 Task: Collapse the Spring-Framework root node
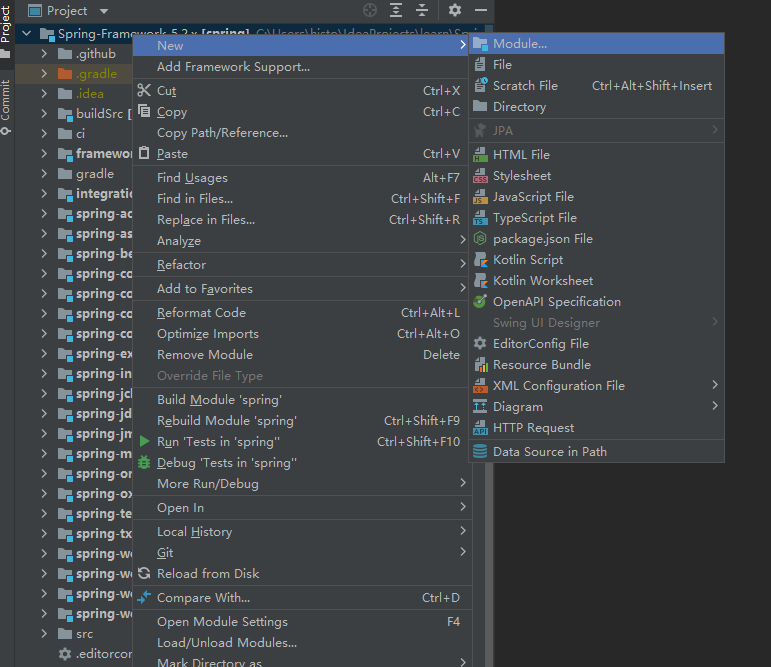27,33
